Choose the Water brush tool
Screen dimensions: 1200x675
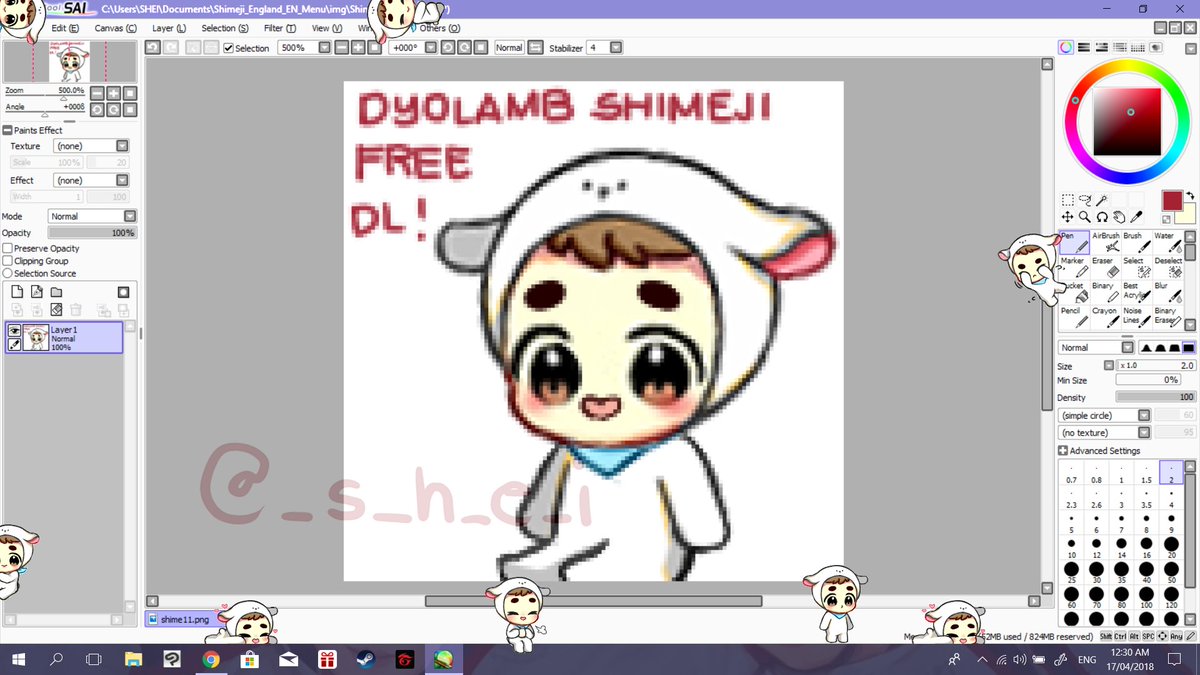[1167, 242]
